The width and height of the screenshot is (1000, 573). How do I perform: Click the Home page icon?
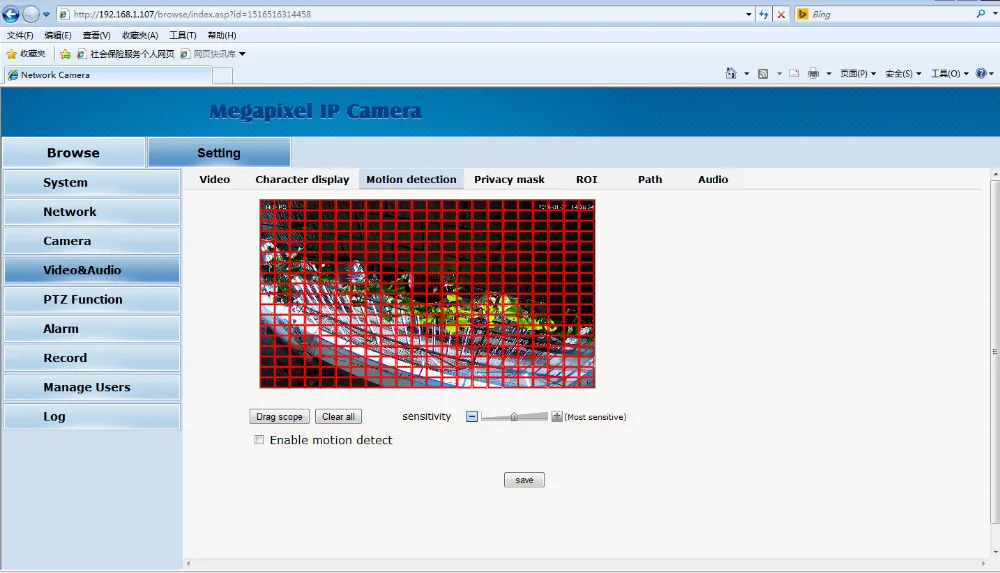click(x=731, y=73)
